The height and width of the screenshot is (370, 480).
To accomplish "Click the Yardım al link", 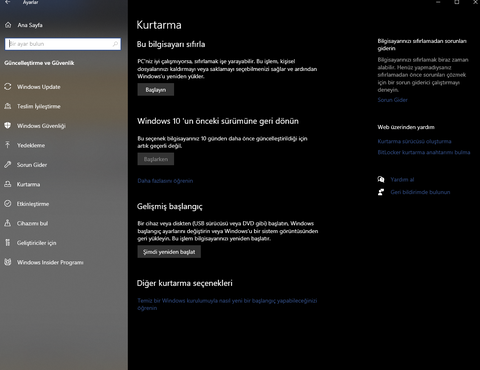I will coord(402,179).
